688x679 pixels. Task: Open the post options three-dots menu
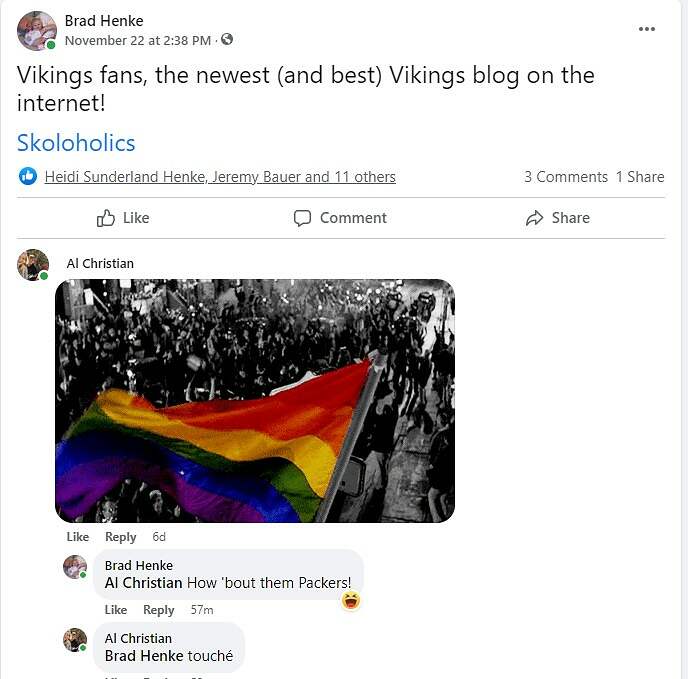pos(647,29)
